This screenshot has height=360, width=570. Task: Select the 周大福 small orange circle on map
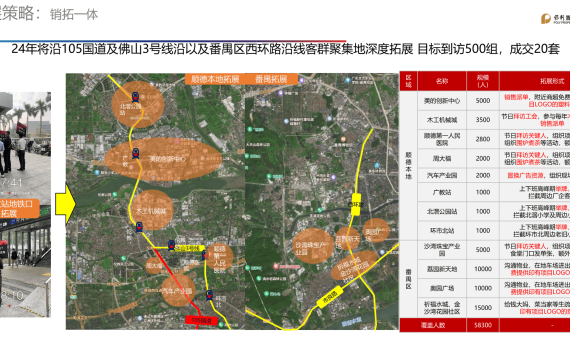click(154, 266)
